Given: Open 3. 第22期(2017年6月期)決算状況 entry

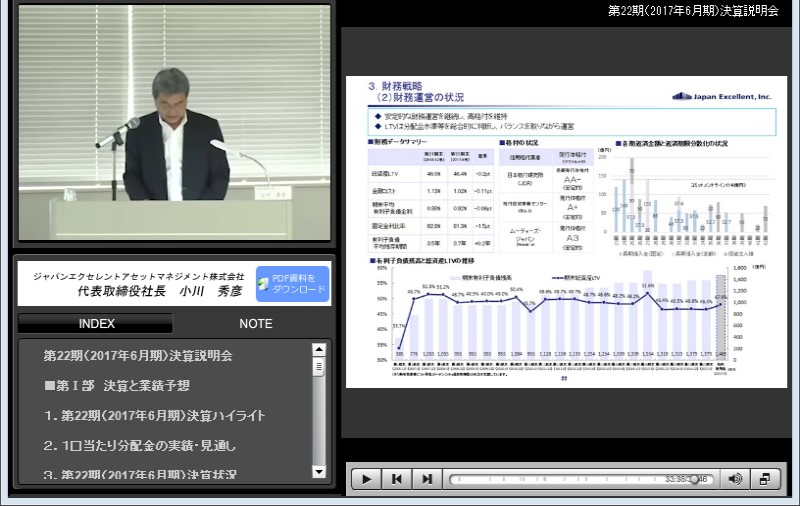Looking at the screenshot, I should [x=140, y=474].
